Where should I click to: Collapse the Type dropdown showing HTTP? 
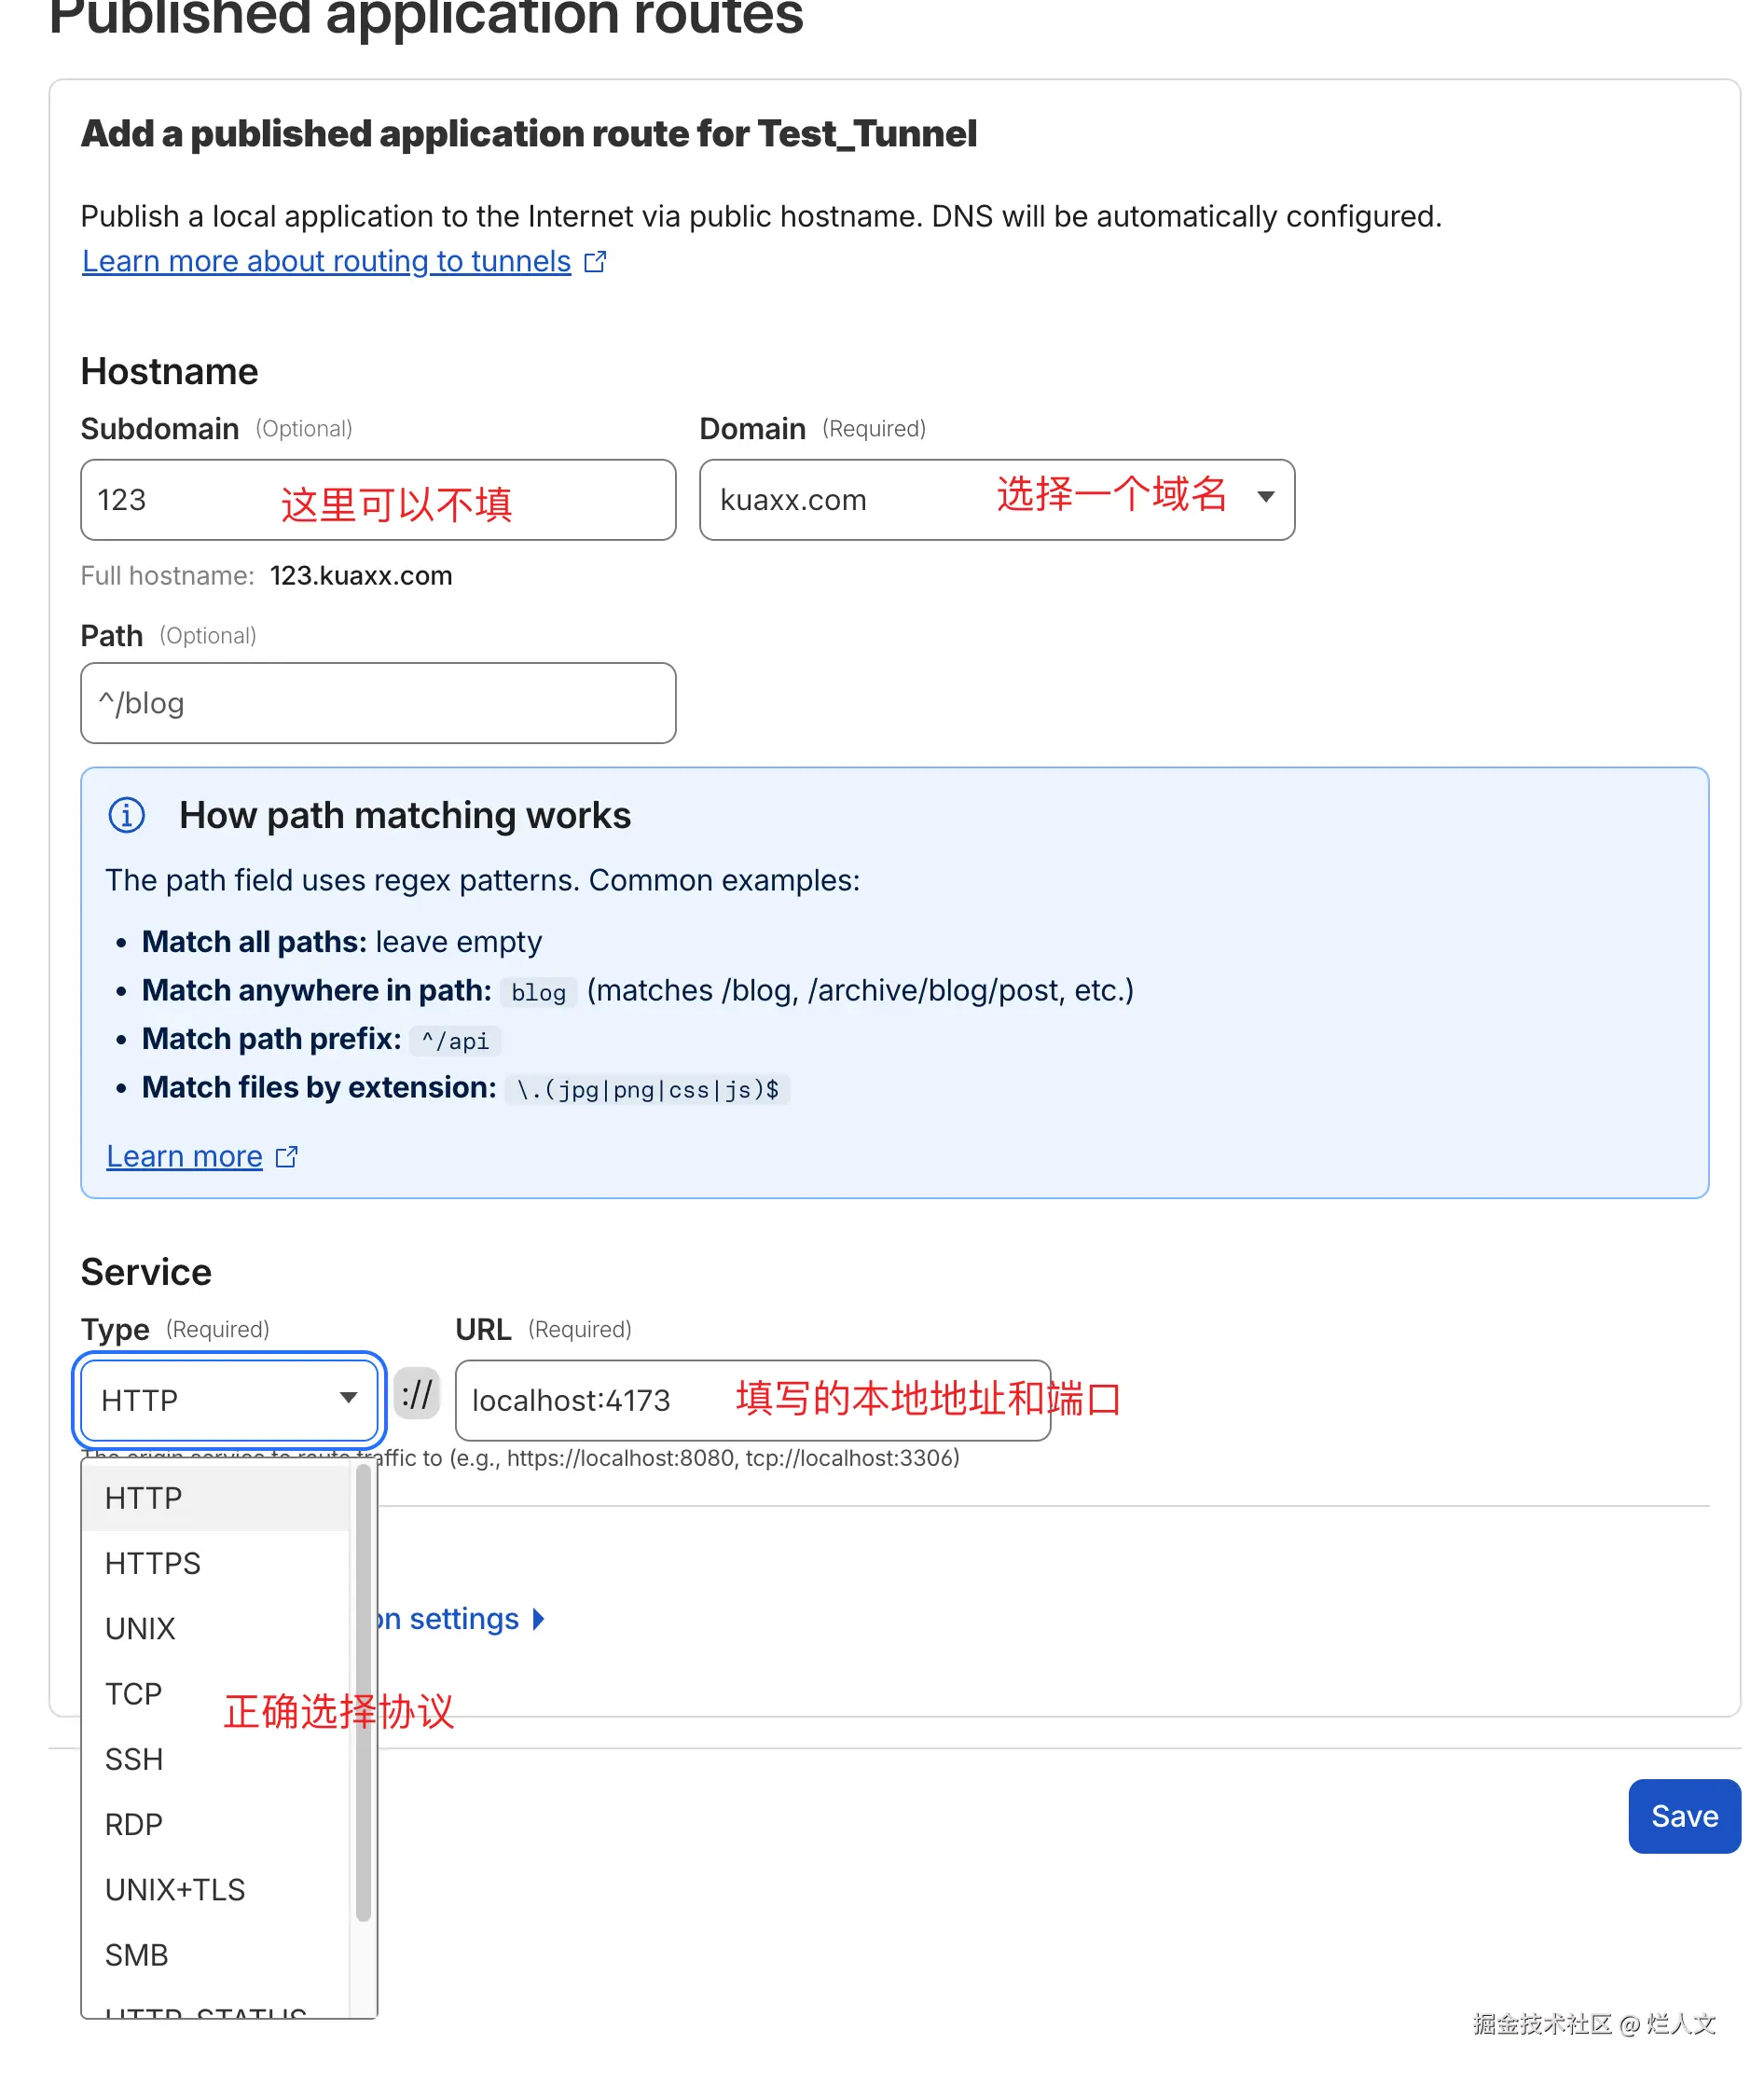228,1399
